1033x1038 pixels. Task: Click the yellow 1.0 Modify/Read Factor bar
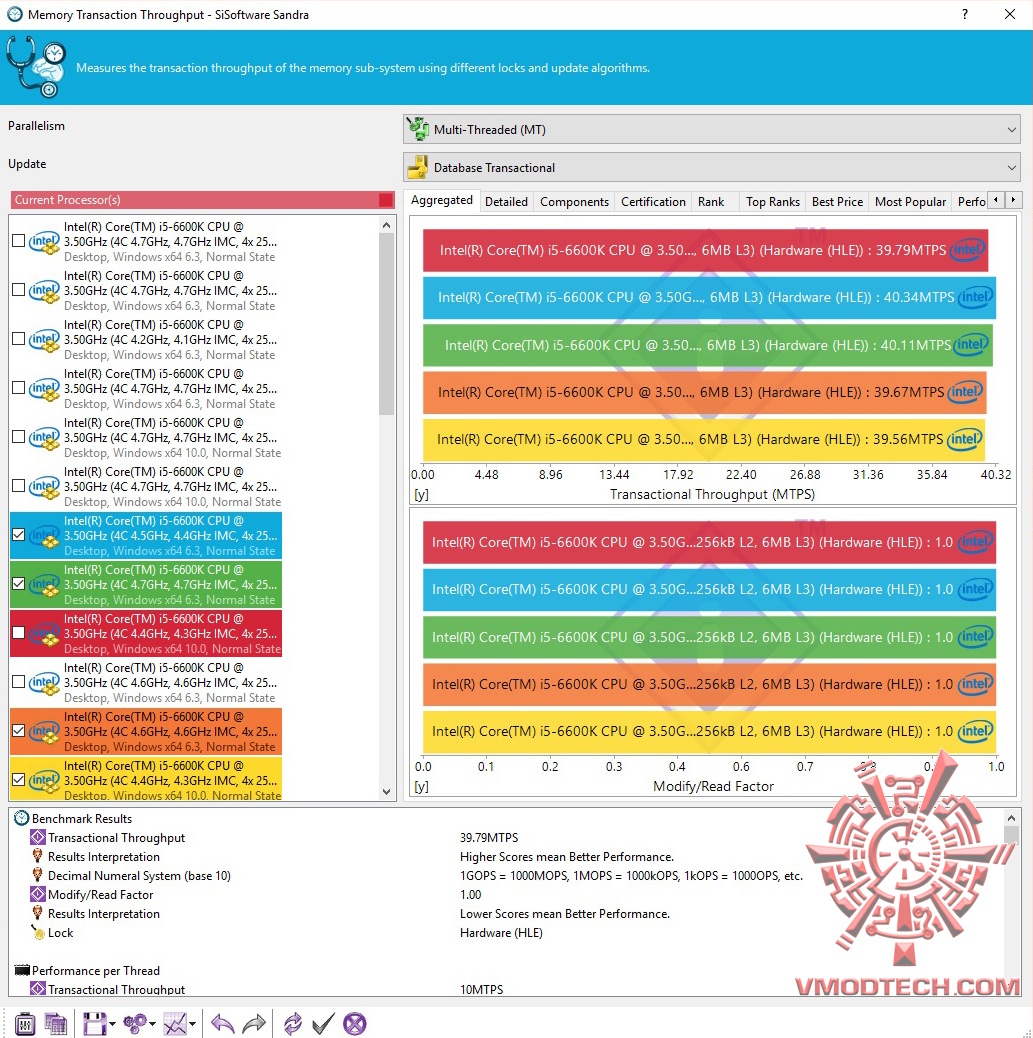pyautogui.click(x=709, y=731)
